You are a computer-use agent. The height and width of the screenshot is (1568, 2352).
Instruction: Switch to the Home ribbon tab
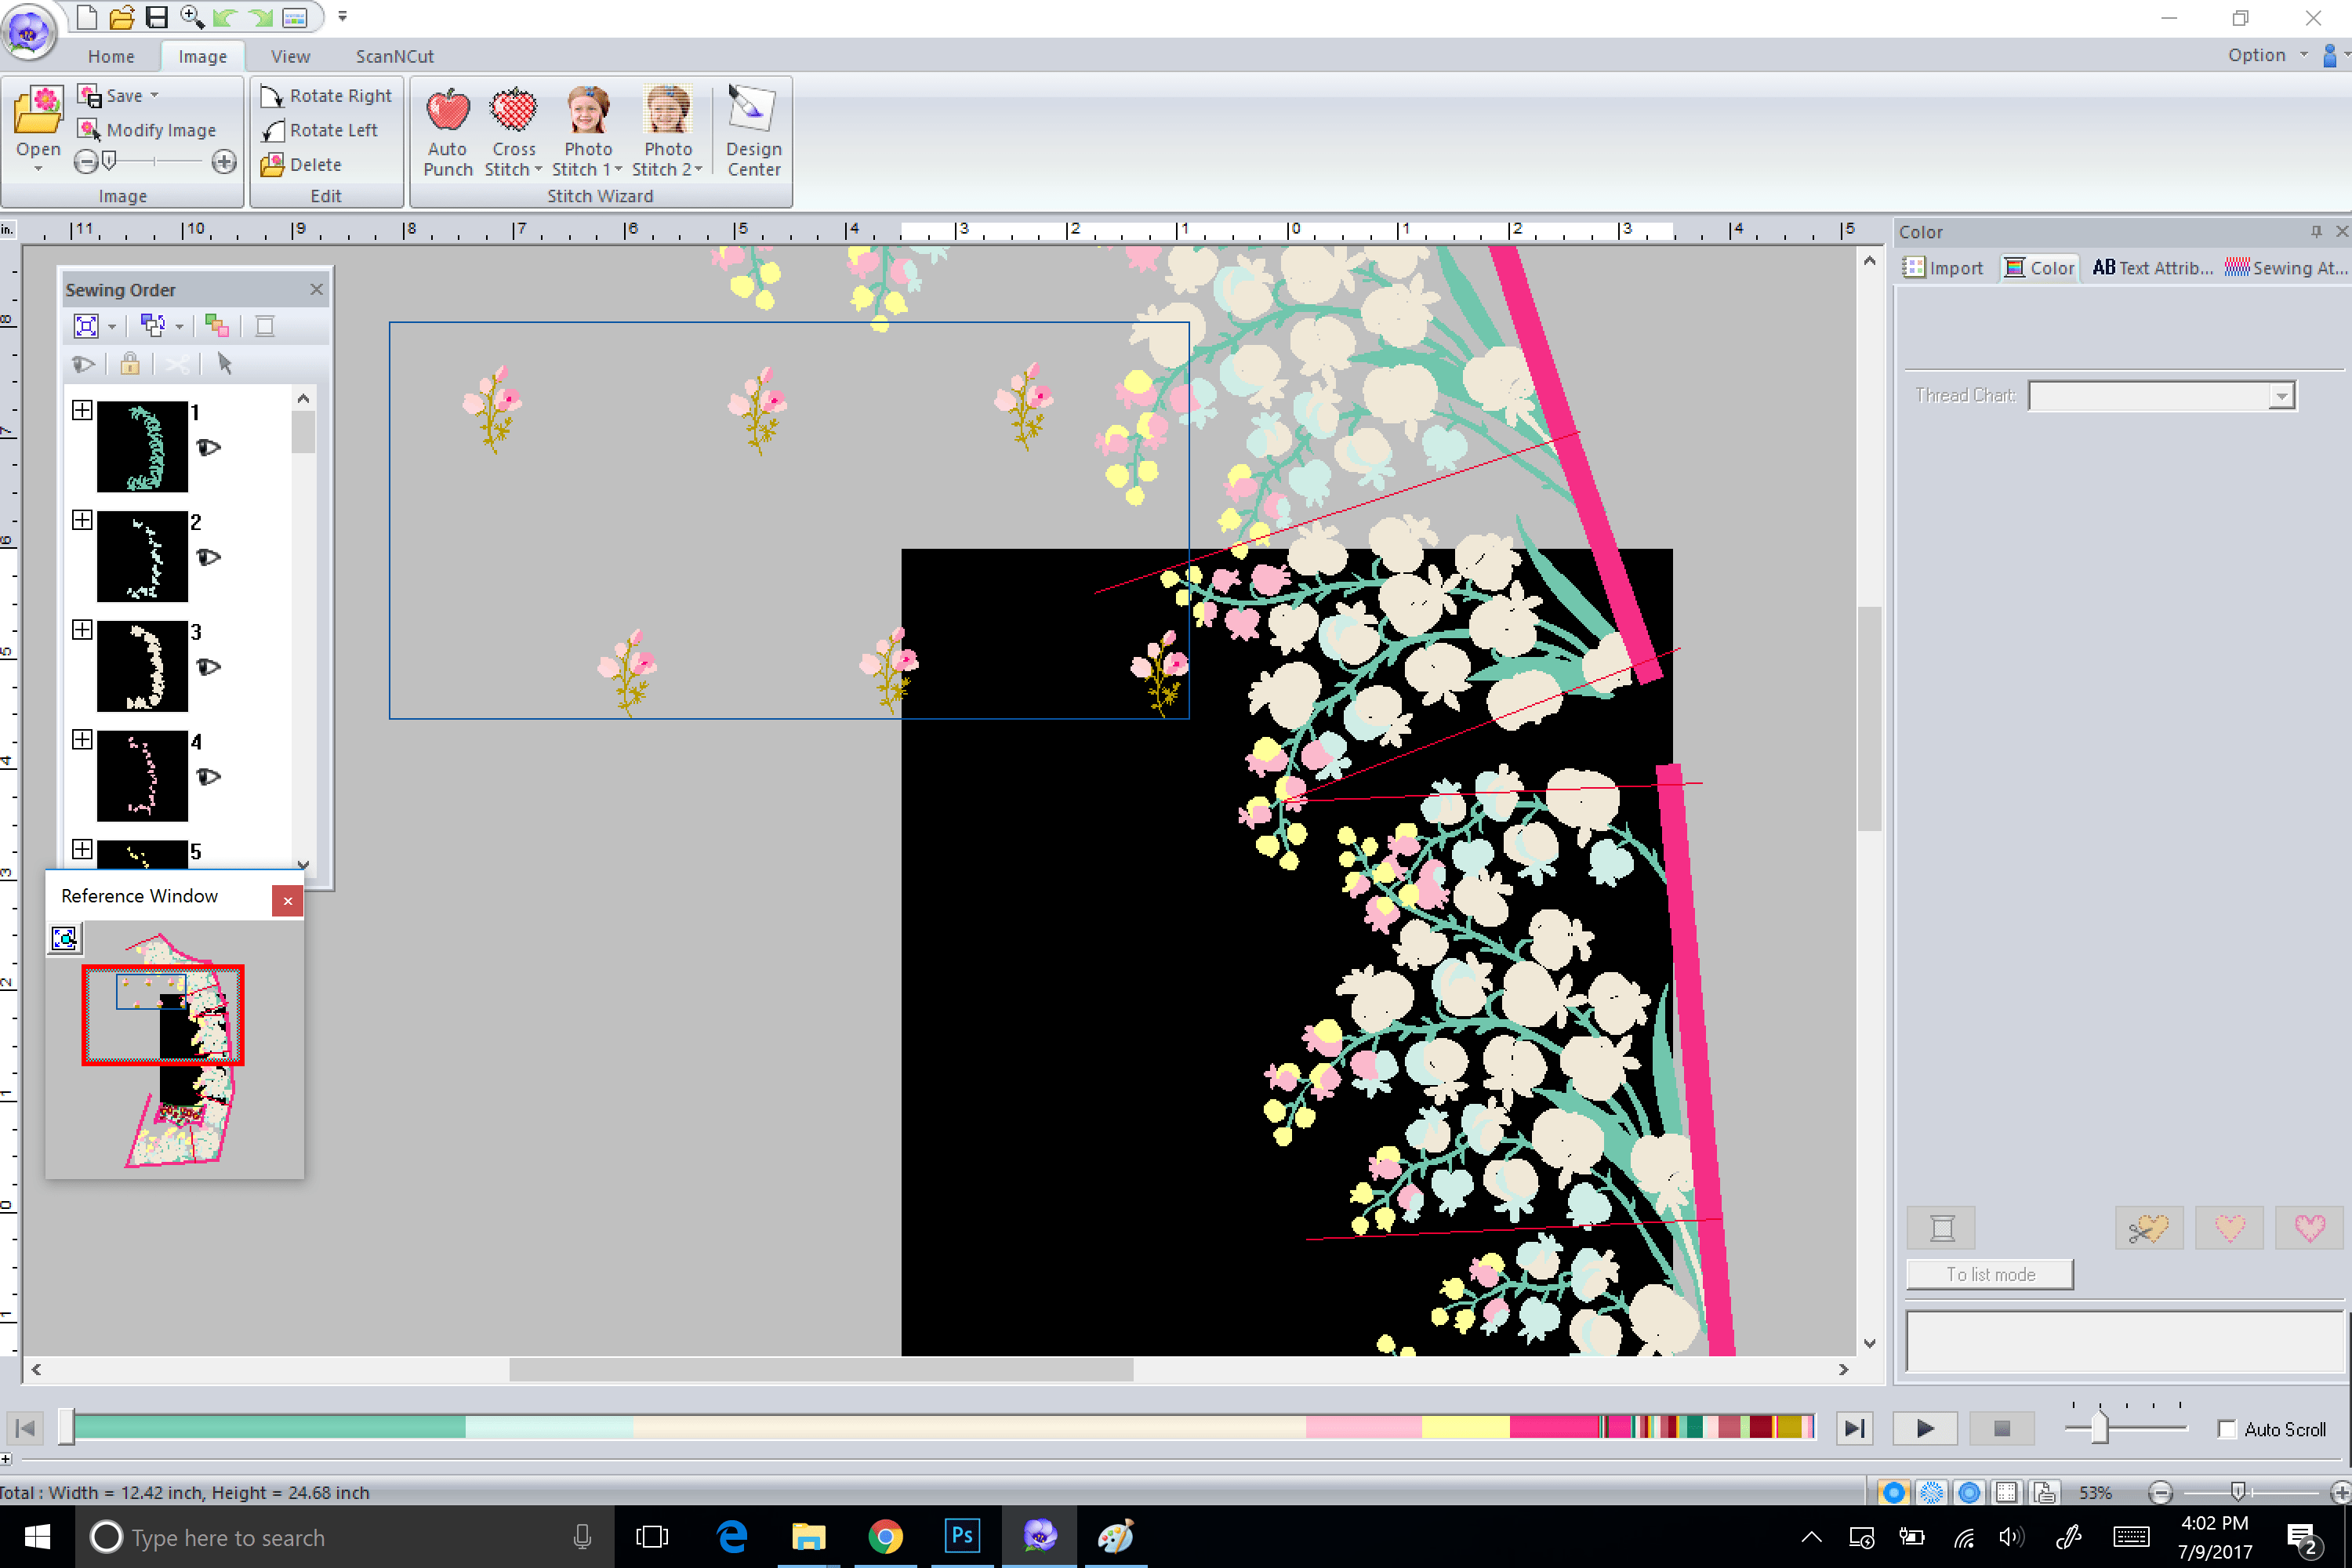coord(110,56)
